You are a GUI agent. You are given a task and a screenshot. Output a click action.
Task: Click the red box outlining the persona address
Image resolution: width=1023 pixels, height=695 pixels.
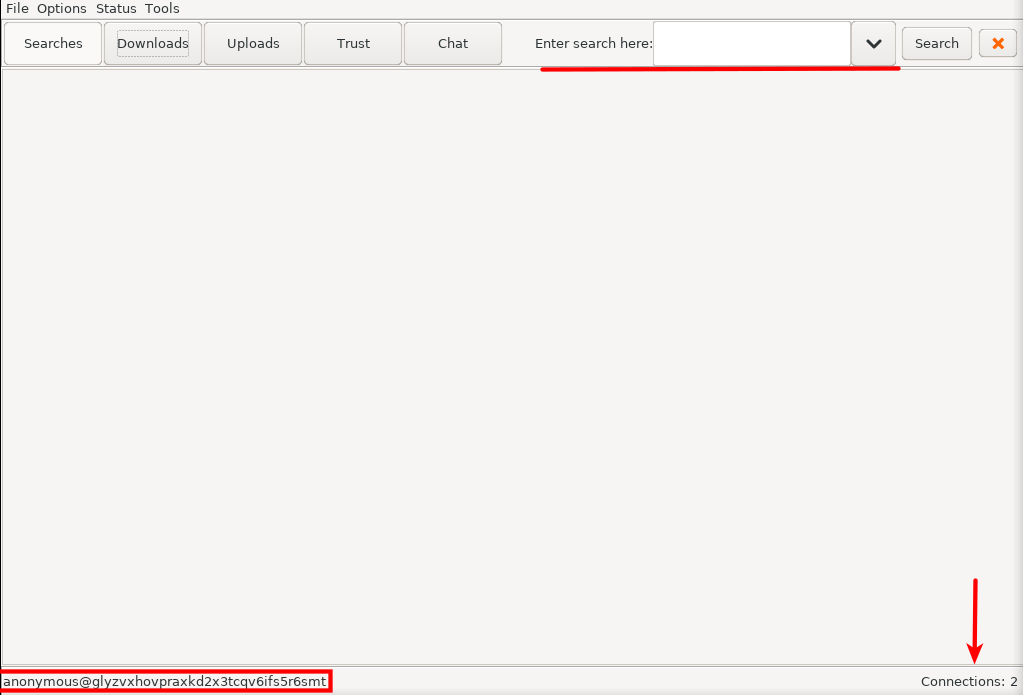(330, 681)
